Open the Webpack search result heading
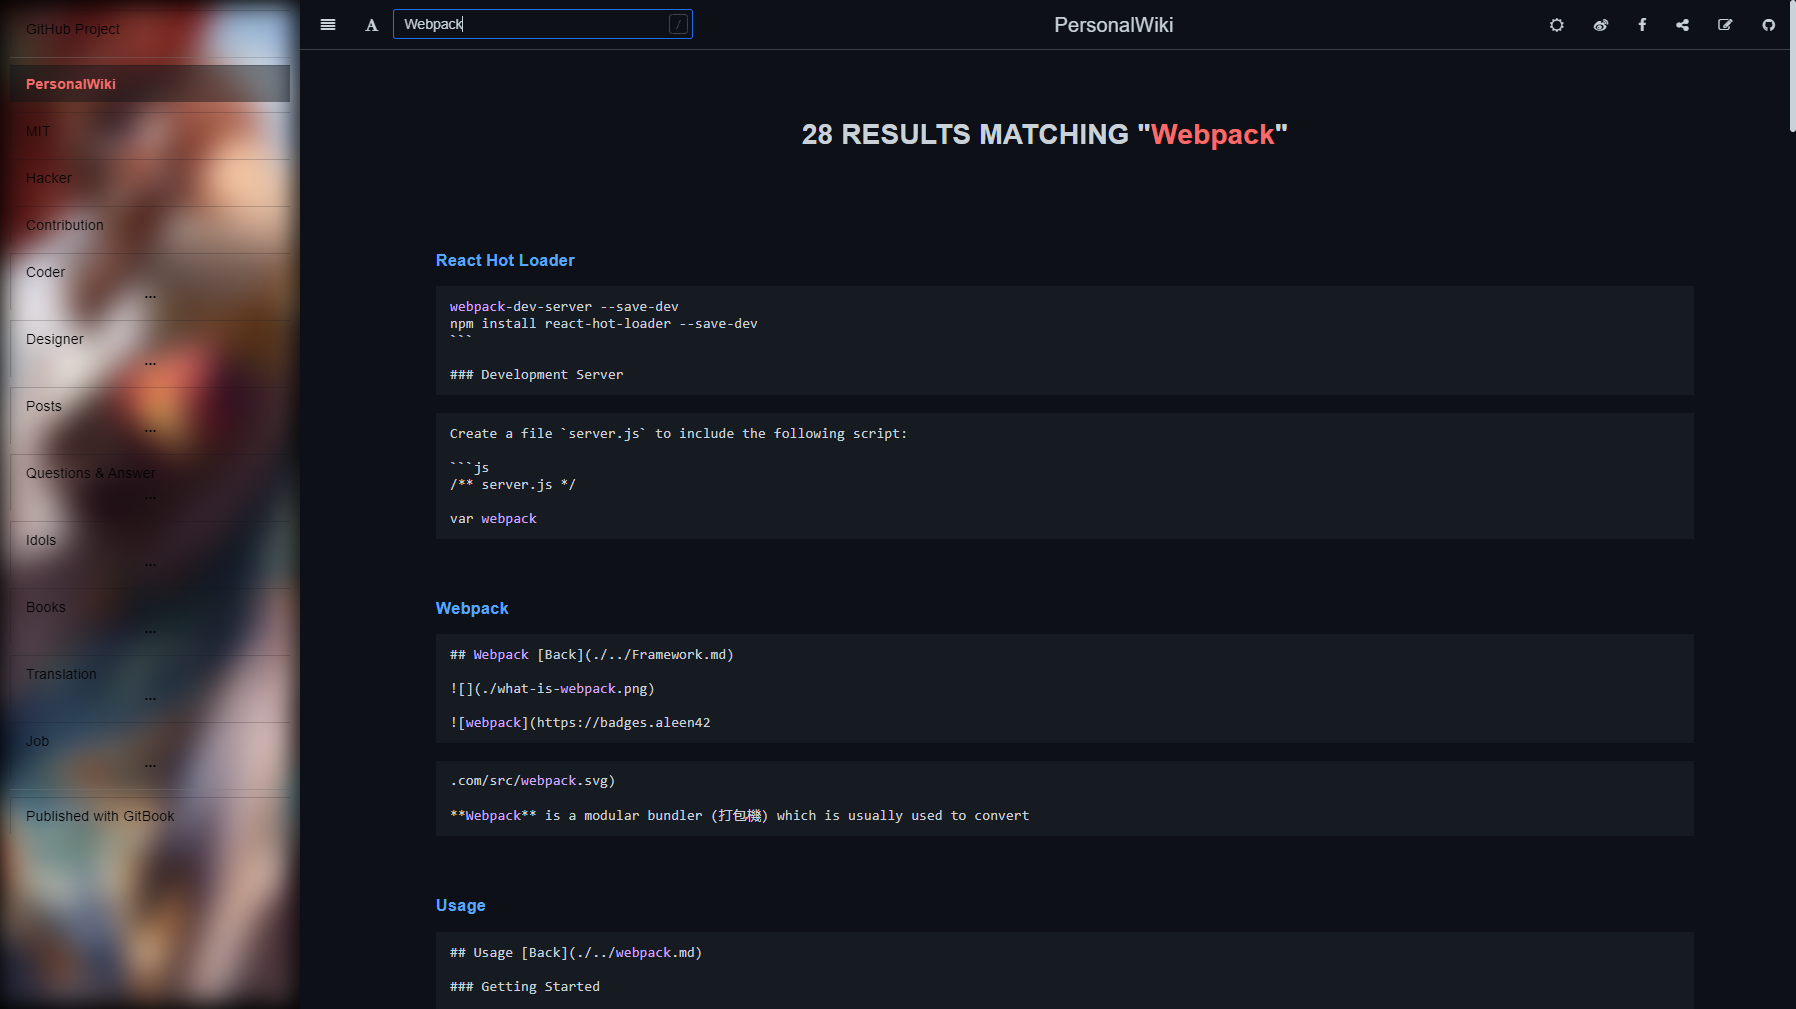The width and height of the screenshot is (1796, 1009). [472, 608]
